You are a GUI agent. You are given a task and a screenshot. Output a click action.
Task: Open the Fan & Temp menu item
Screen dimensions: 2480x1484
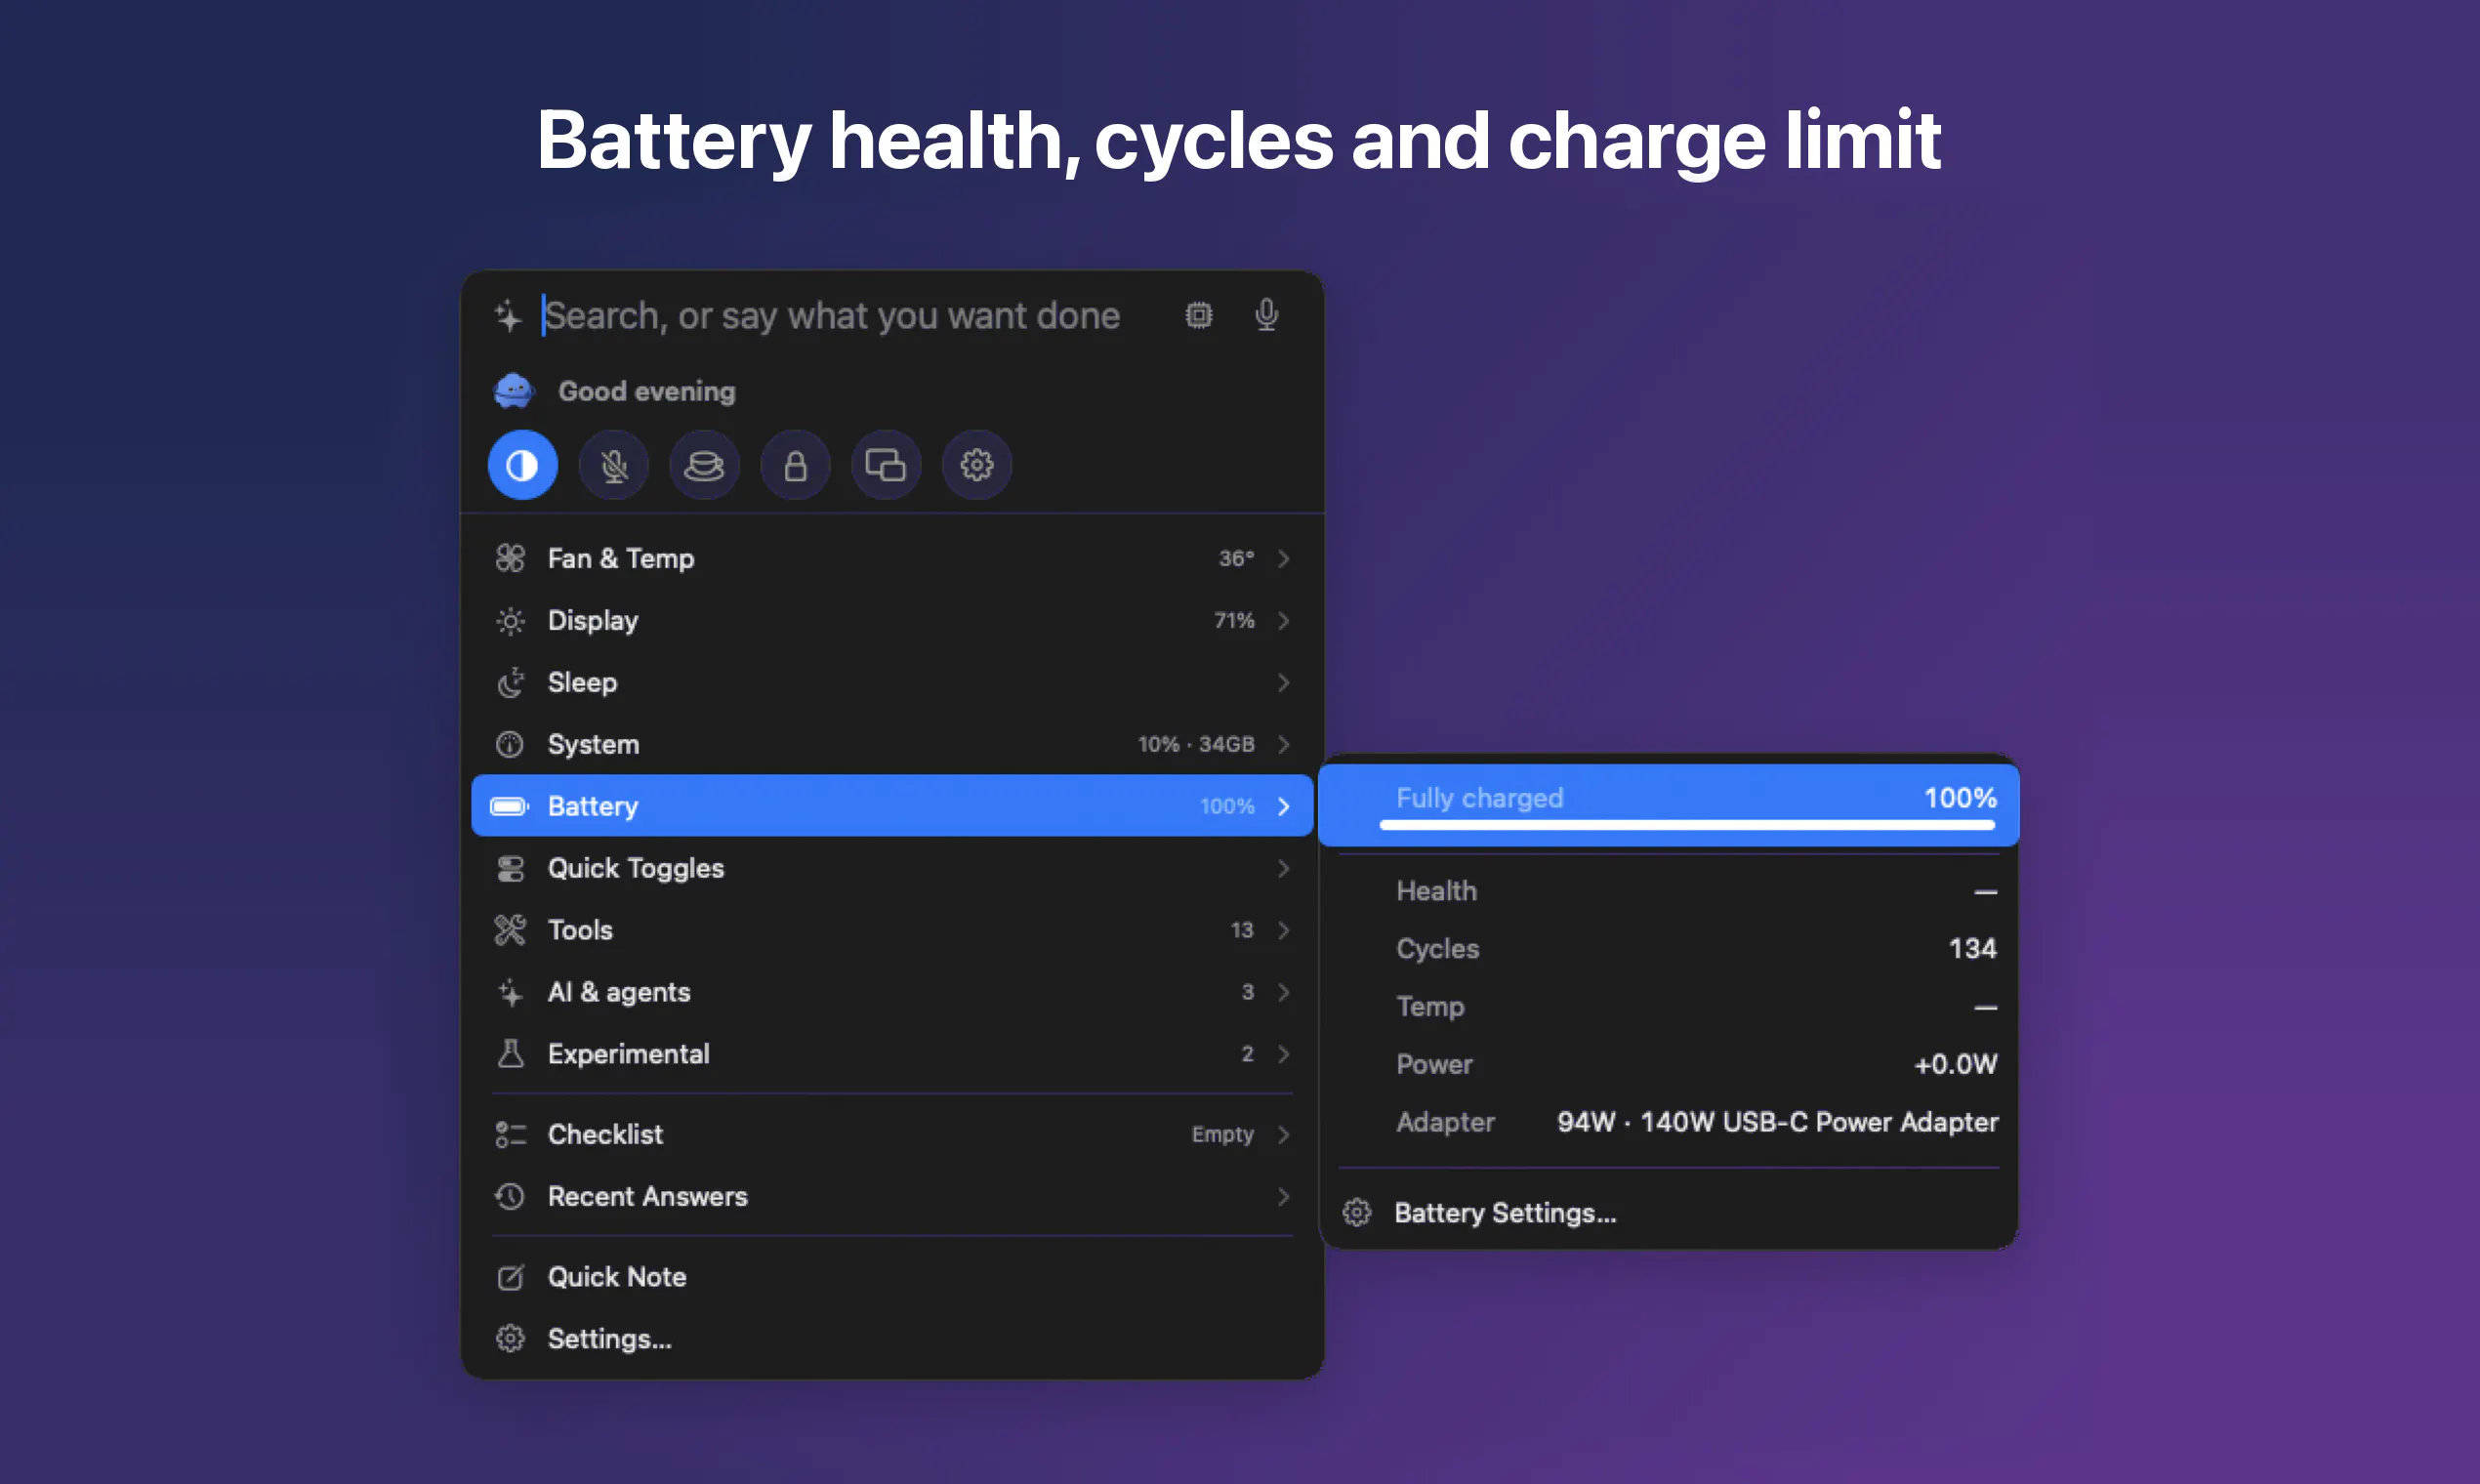point(892,558)
